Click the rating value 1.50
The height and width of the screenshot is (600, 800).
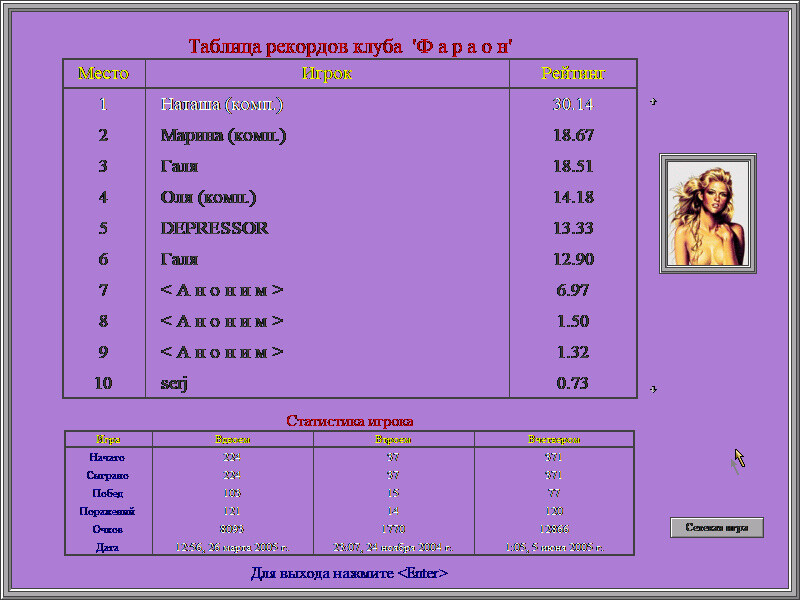click(x=573, y=321)
